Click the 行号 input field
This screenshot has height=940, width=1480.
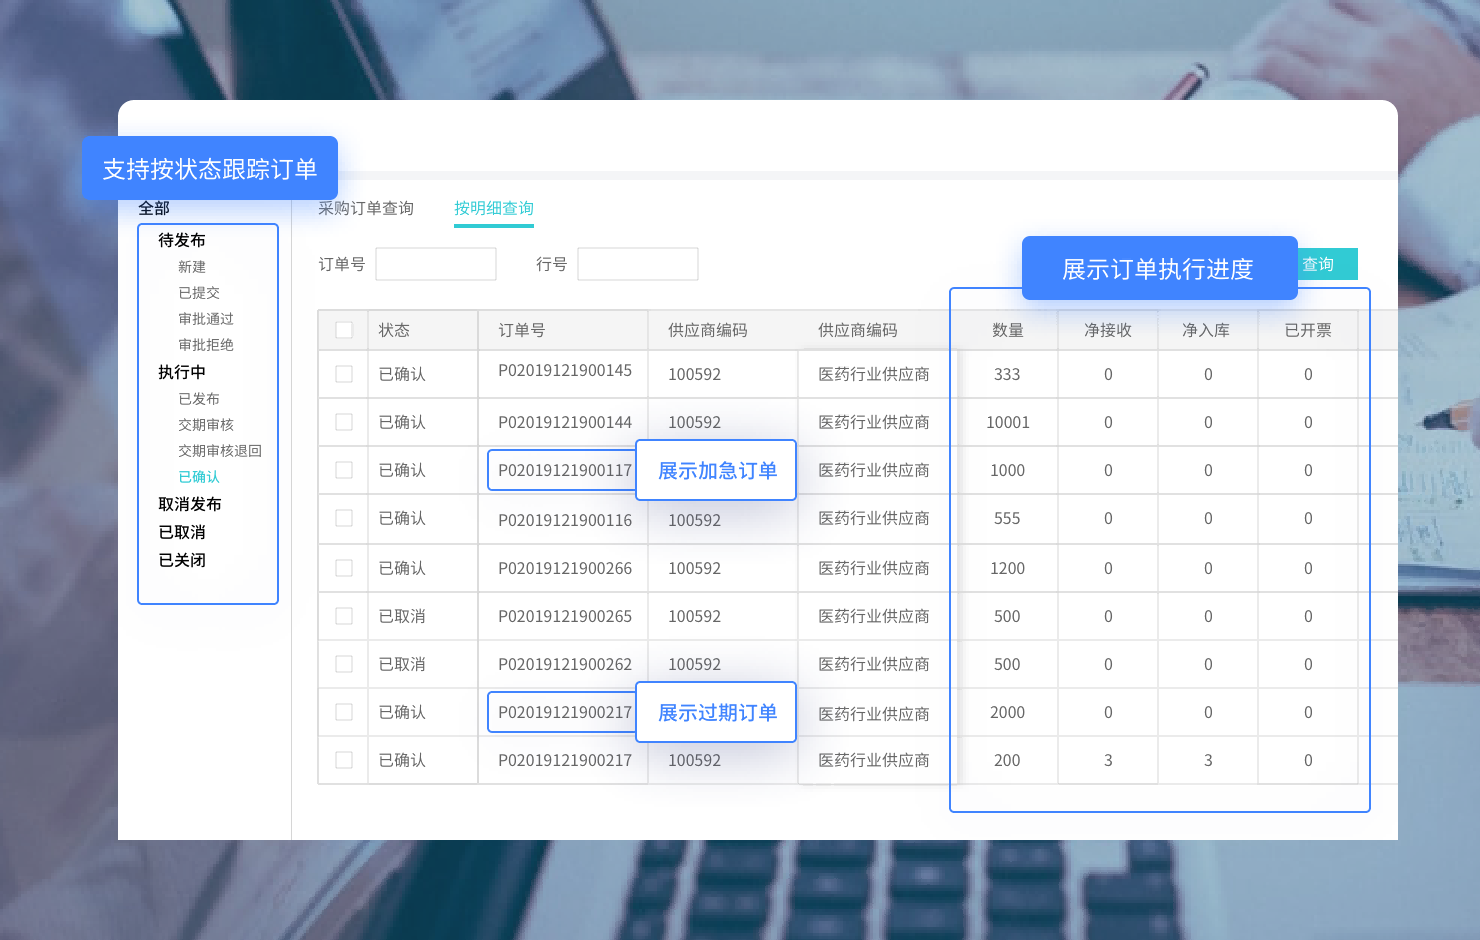tap(637, 263)
